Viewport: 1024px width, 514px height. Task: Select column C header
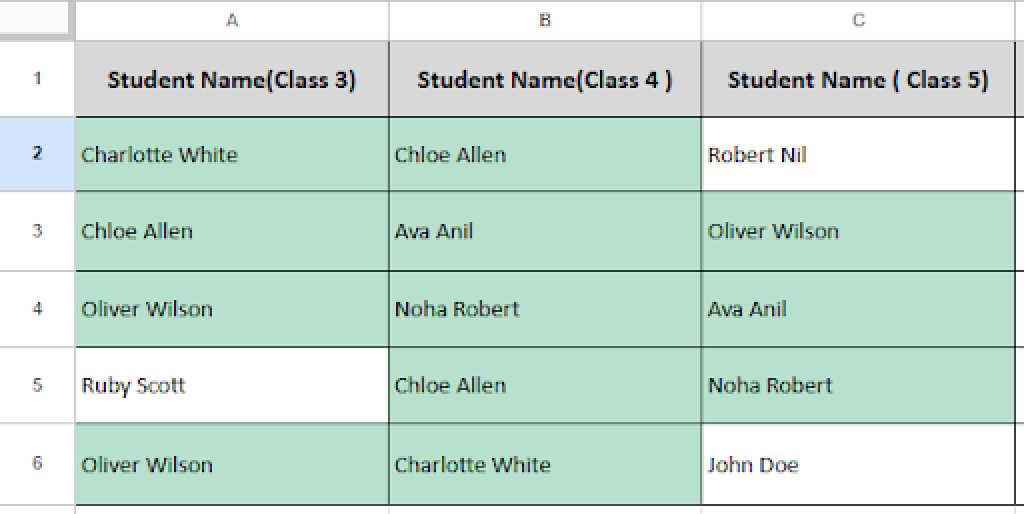858,20
